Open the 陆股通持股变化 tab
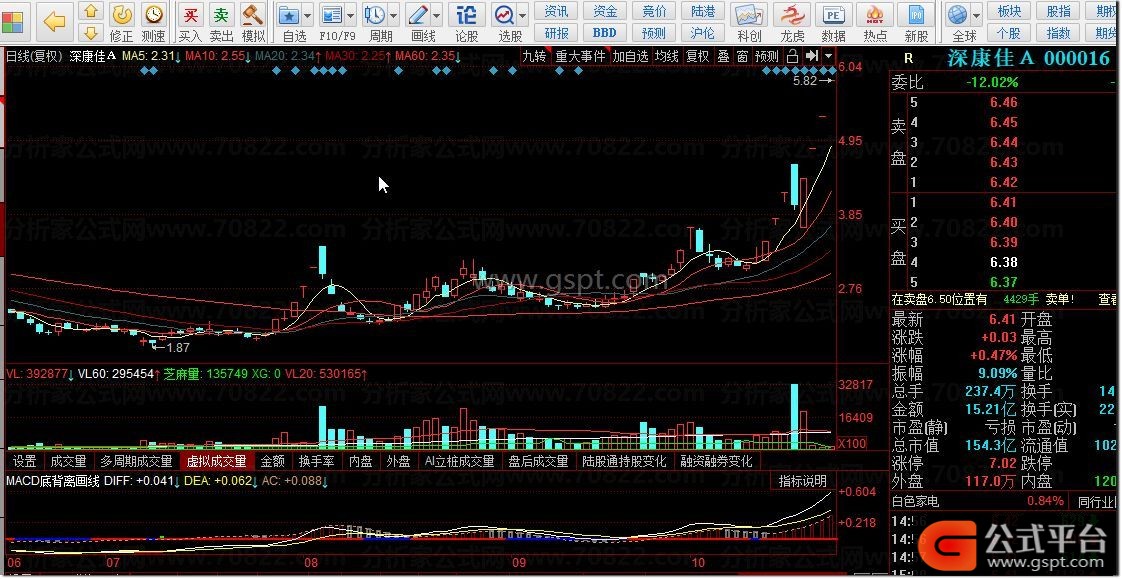 click(624, 461)
